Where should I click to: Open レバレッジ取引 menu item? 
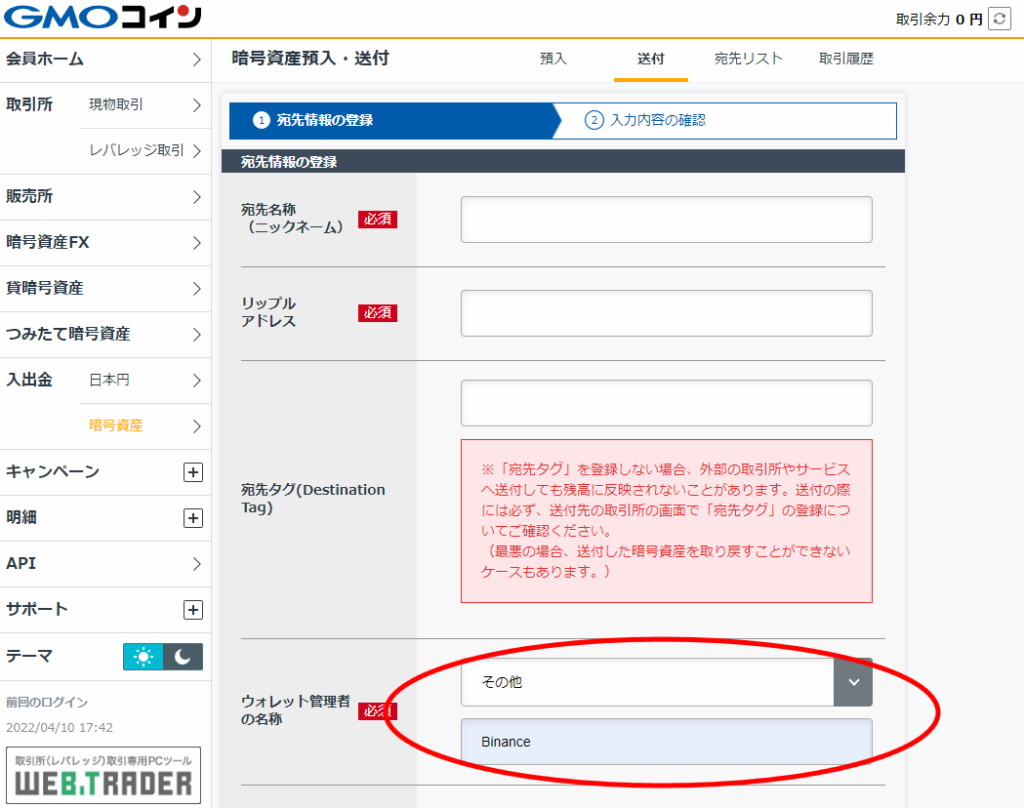pyautogui.click(x=145, y=151)
